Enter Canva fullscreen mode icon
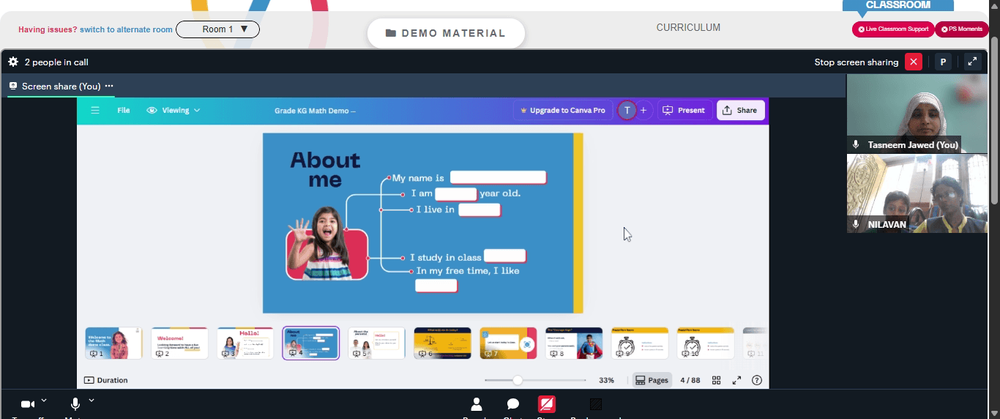 (737, 380)
